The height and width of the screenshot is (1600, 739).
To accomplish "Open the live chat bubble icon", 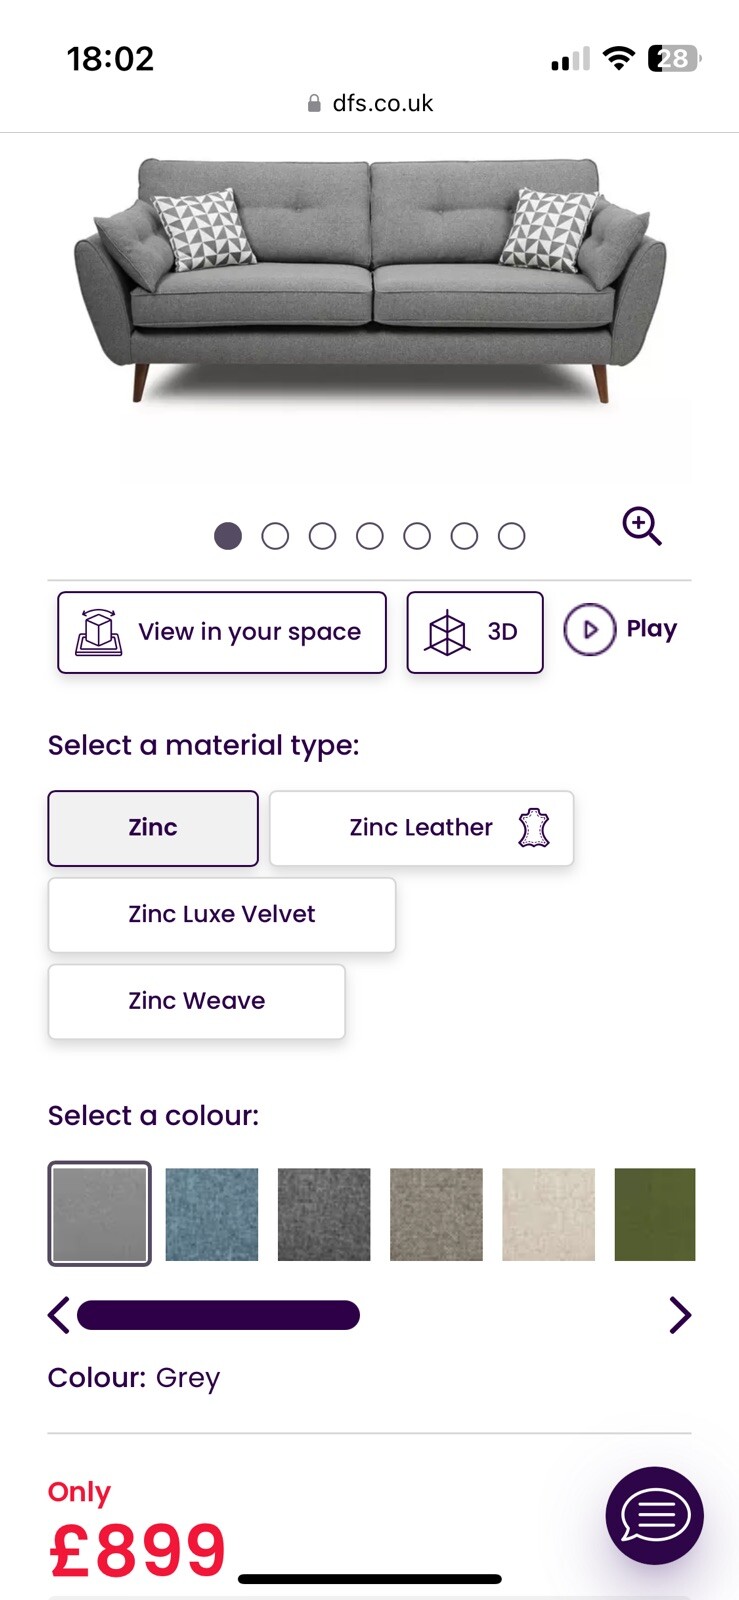I will (x=655, y=1515).
